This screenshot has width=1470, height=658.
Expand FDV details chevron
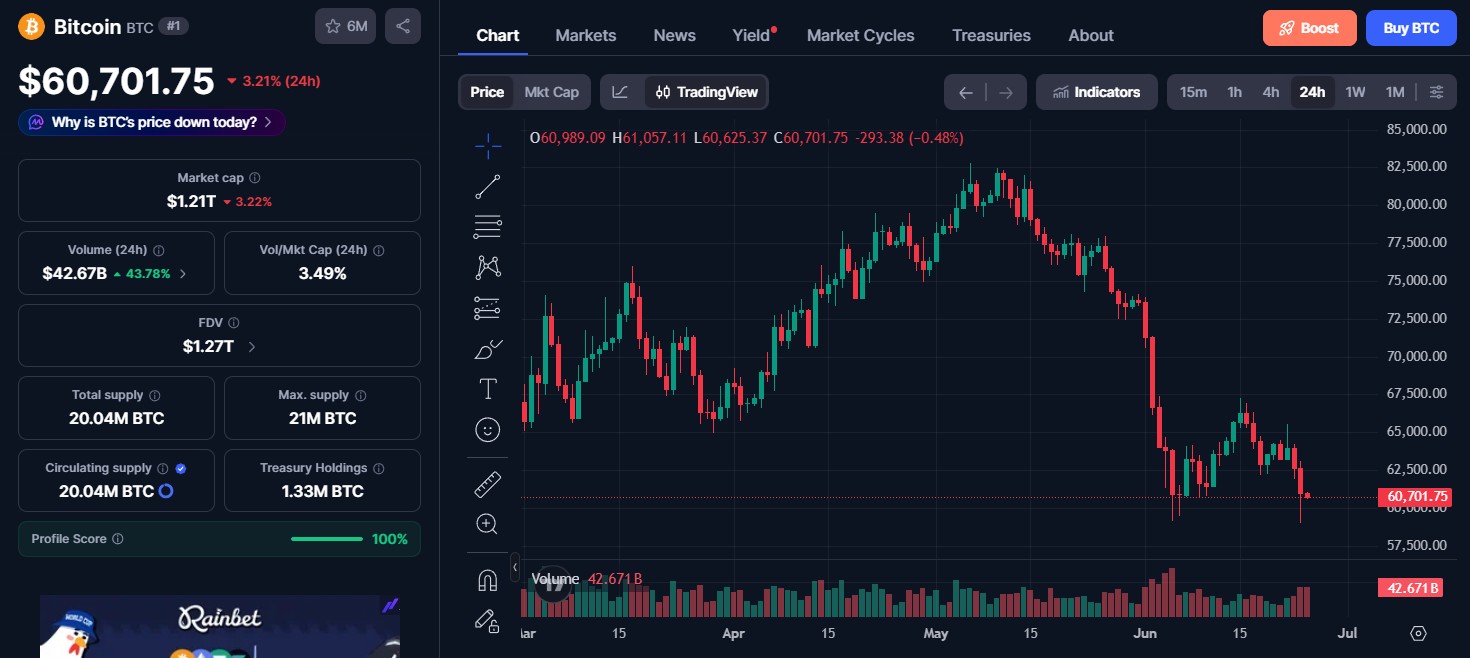point(251,347)
